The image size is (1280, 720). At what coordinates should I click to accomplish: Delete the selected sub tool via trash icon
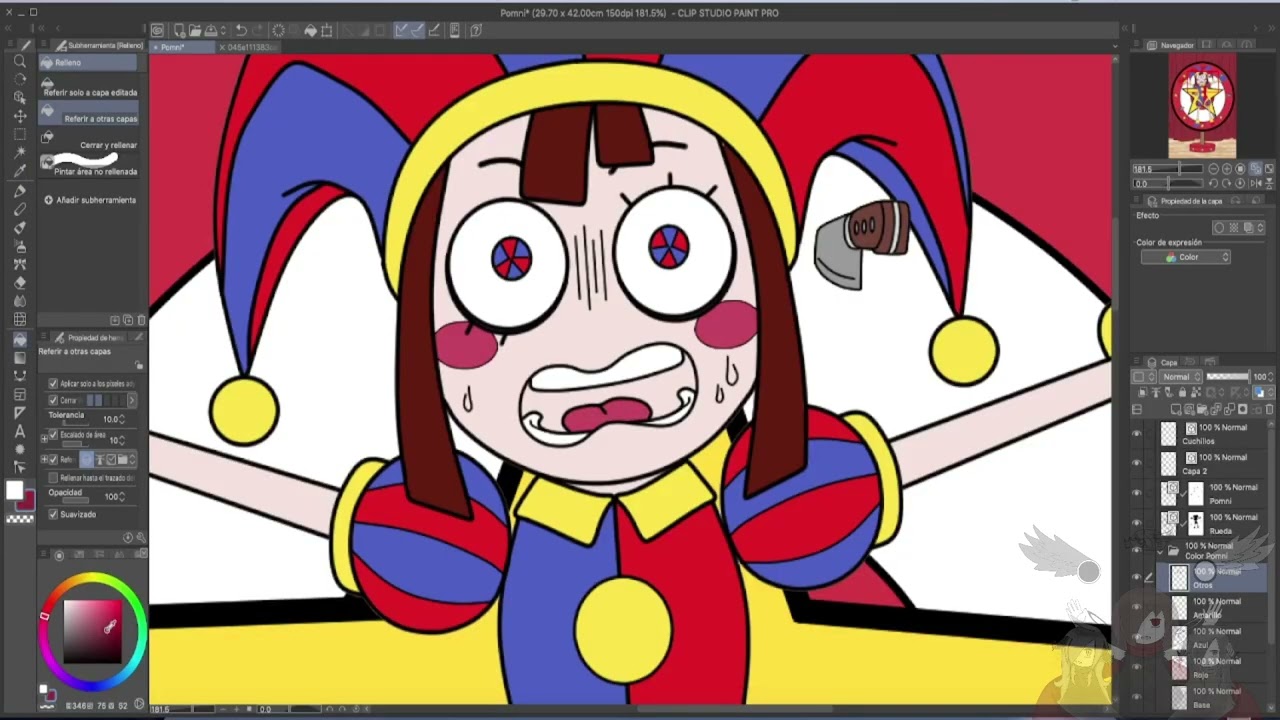[x=141, y=320]
